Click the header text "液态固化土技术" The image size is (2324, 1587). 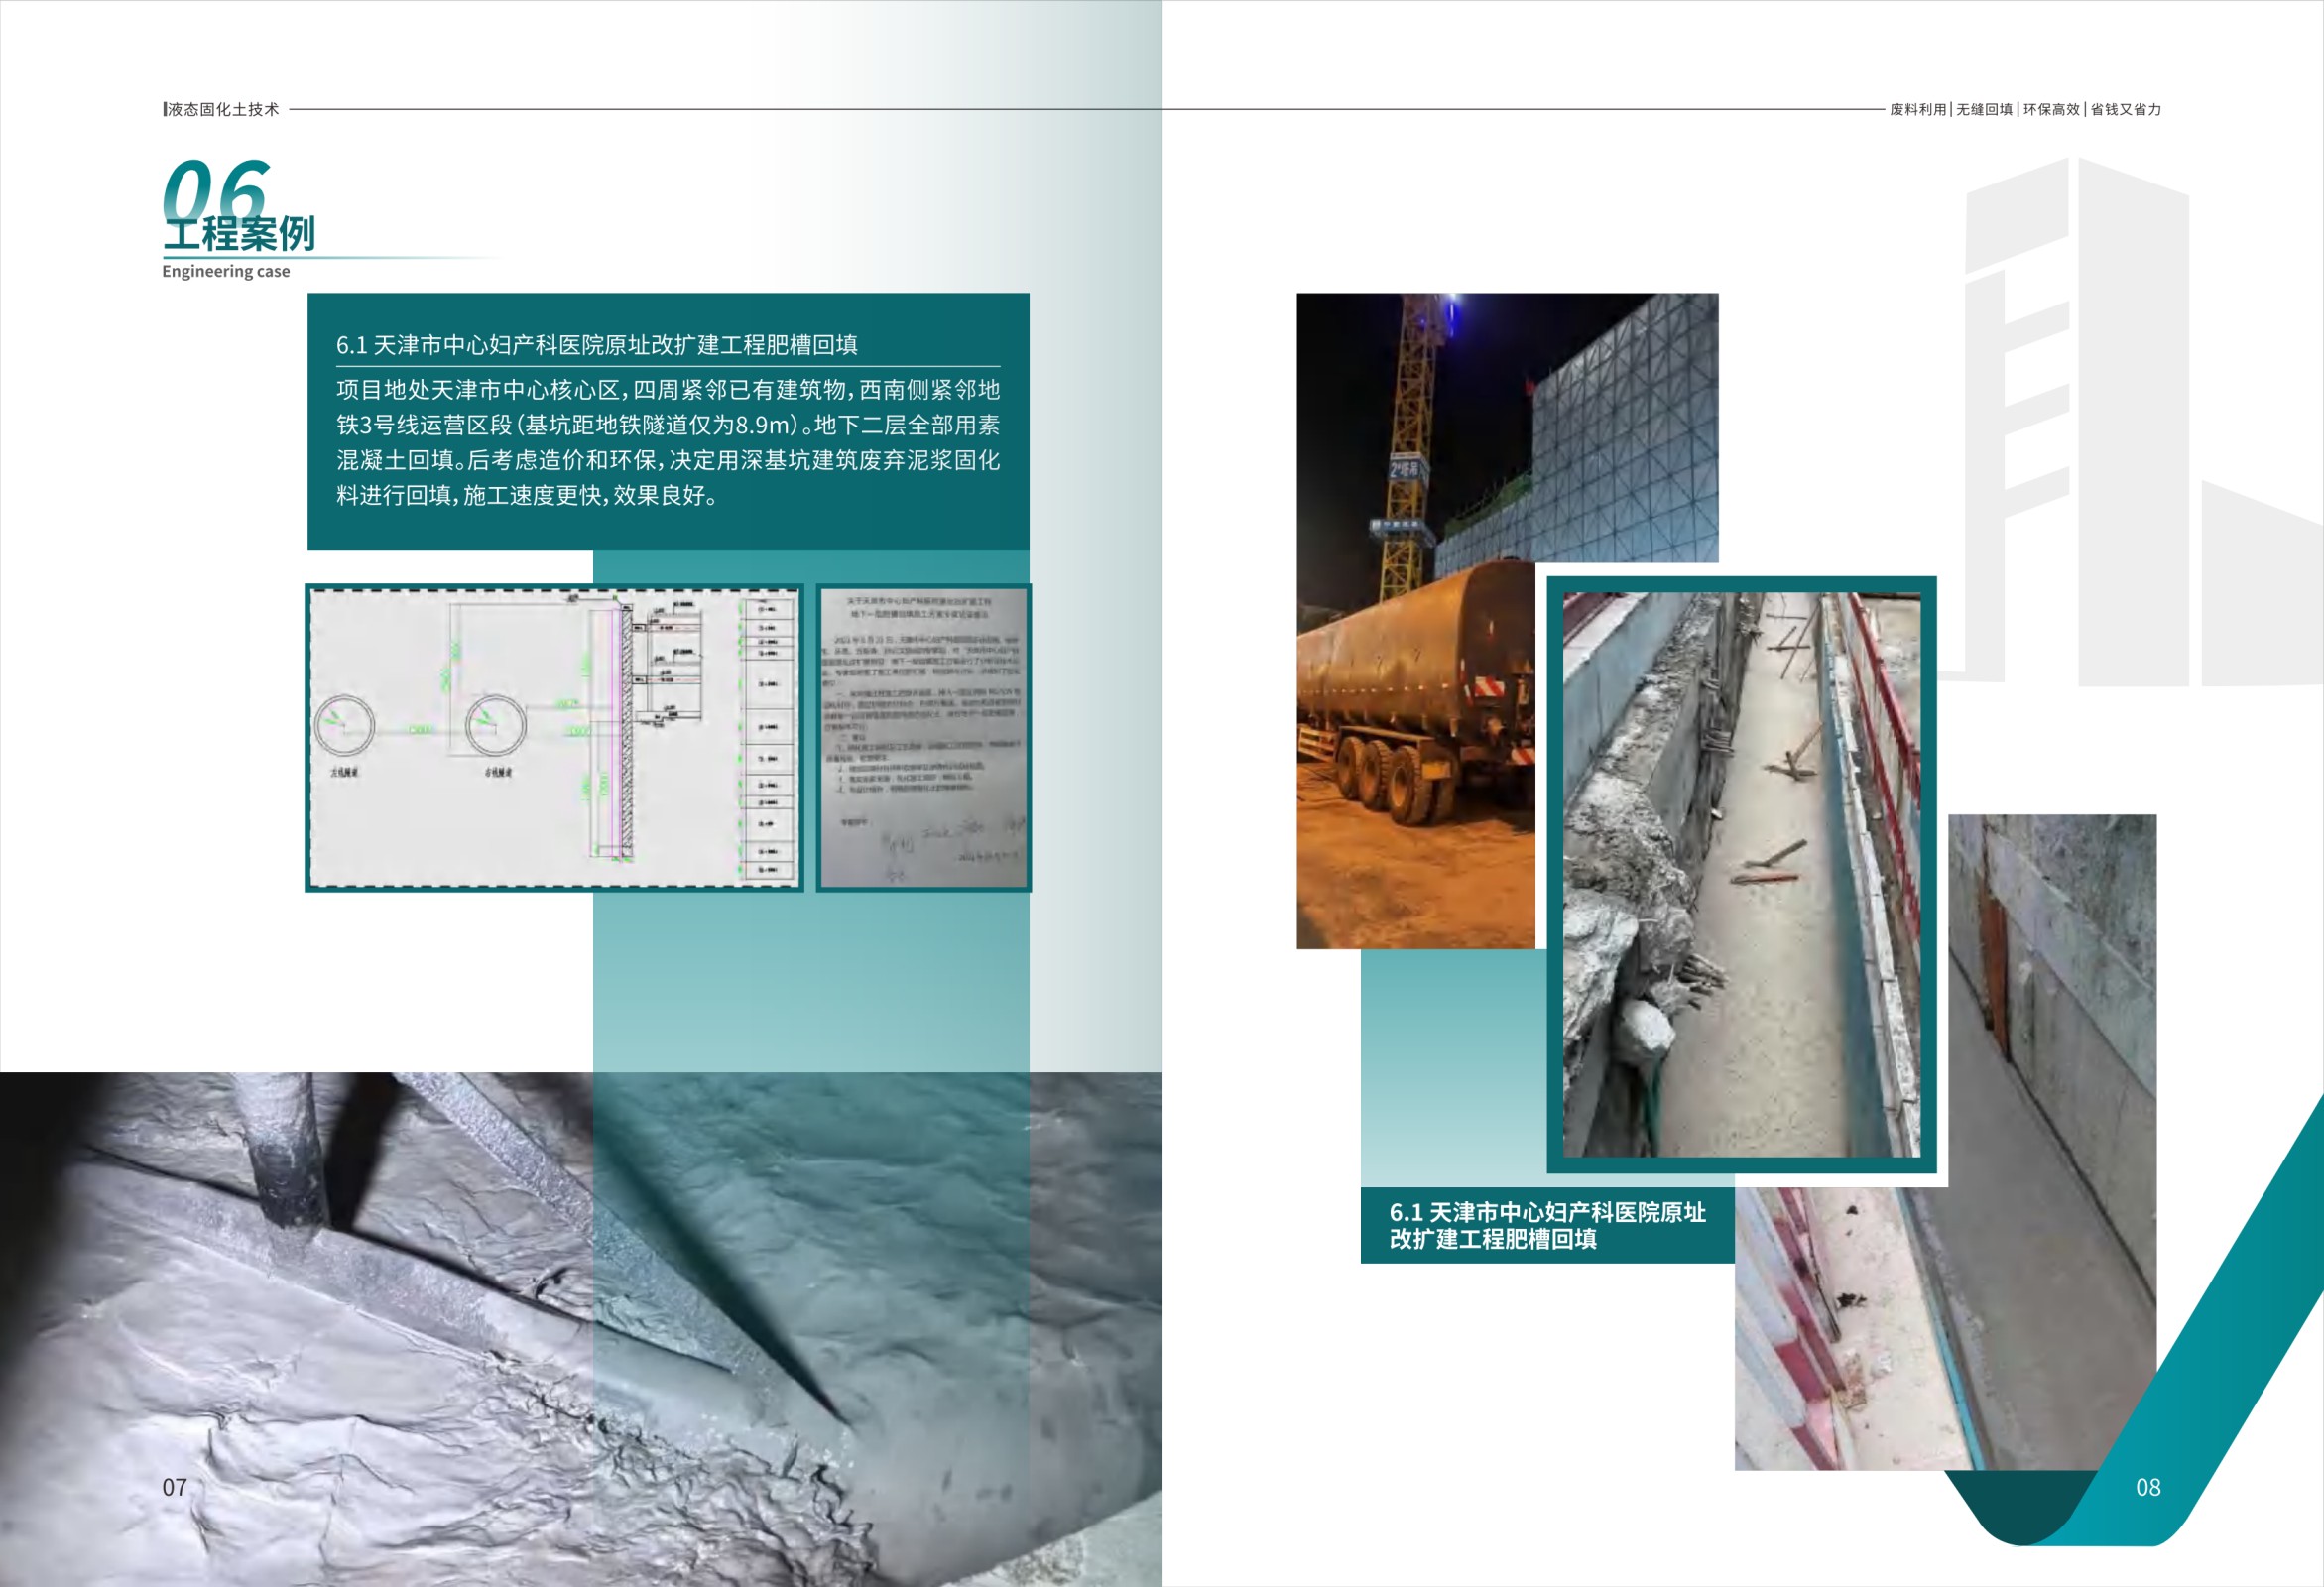pyautogui.click(x=223, y=109)
